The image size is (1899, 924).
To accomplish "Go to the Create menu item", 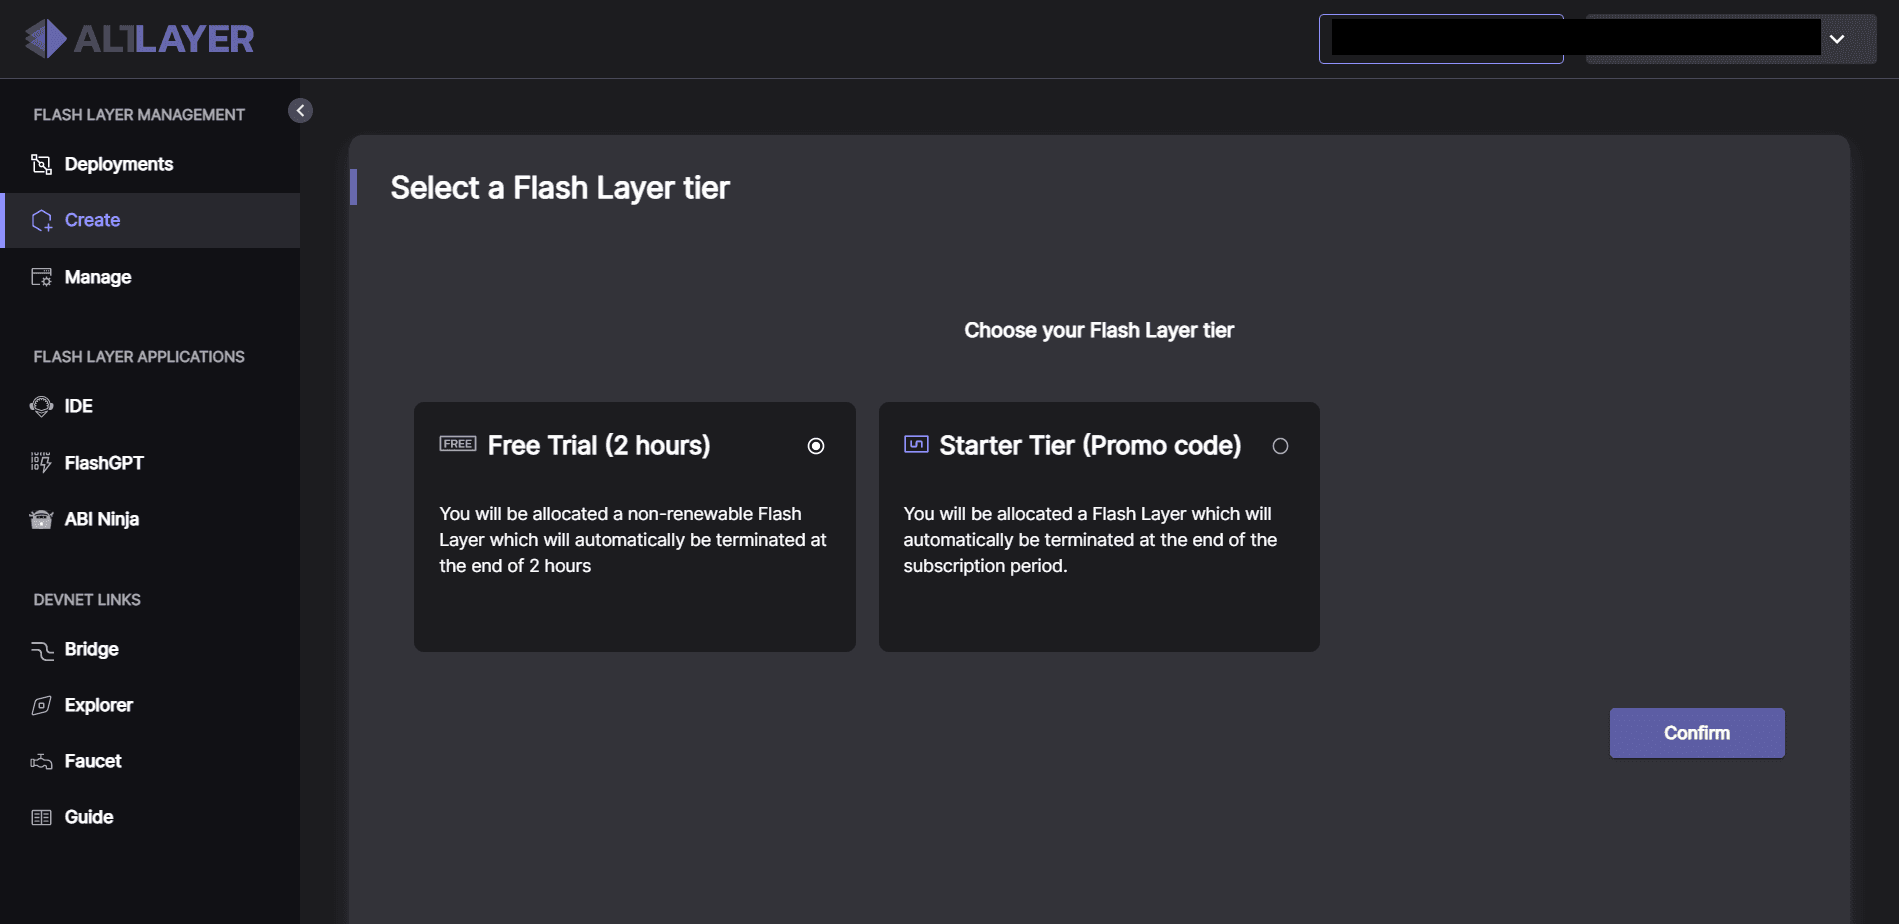I will tap(150, 220).
